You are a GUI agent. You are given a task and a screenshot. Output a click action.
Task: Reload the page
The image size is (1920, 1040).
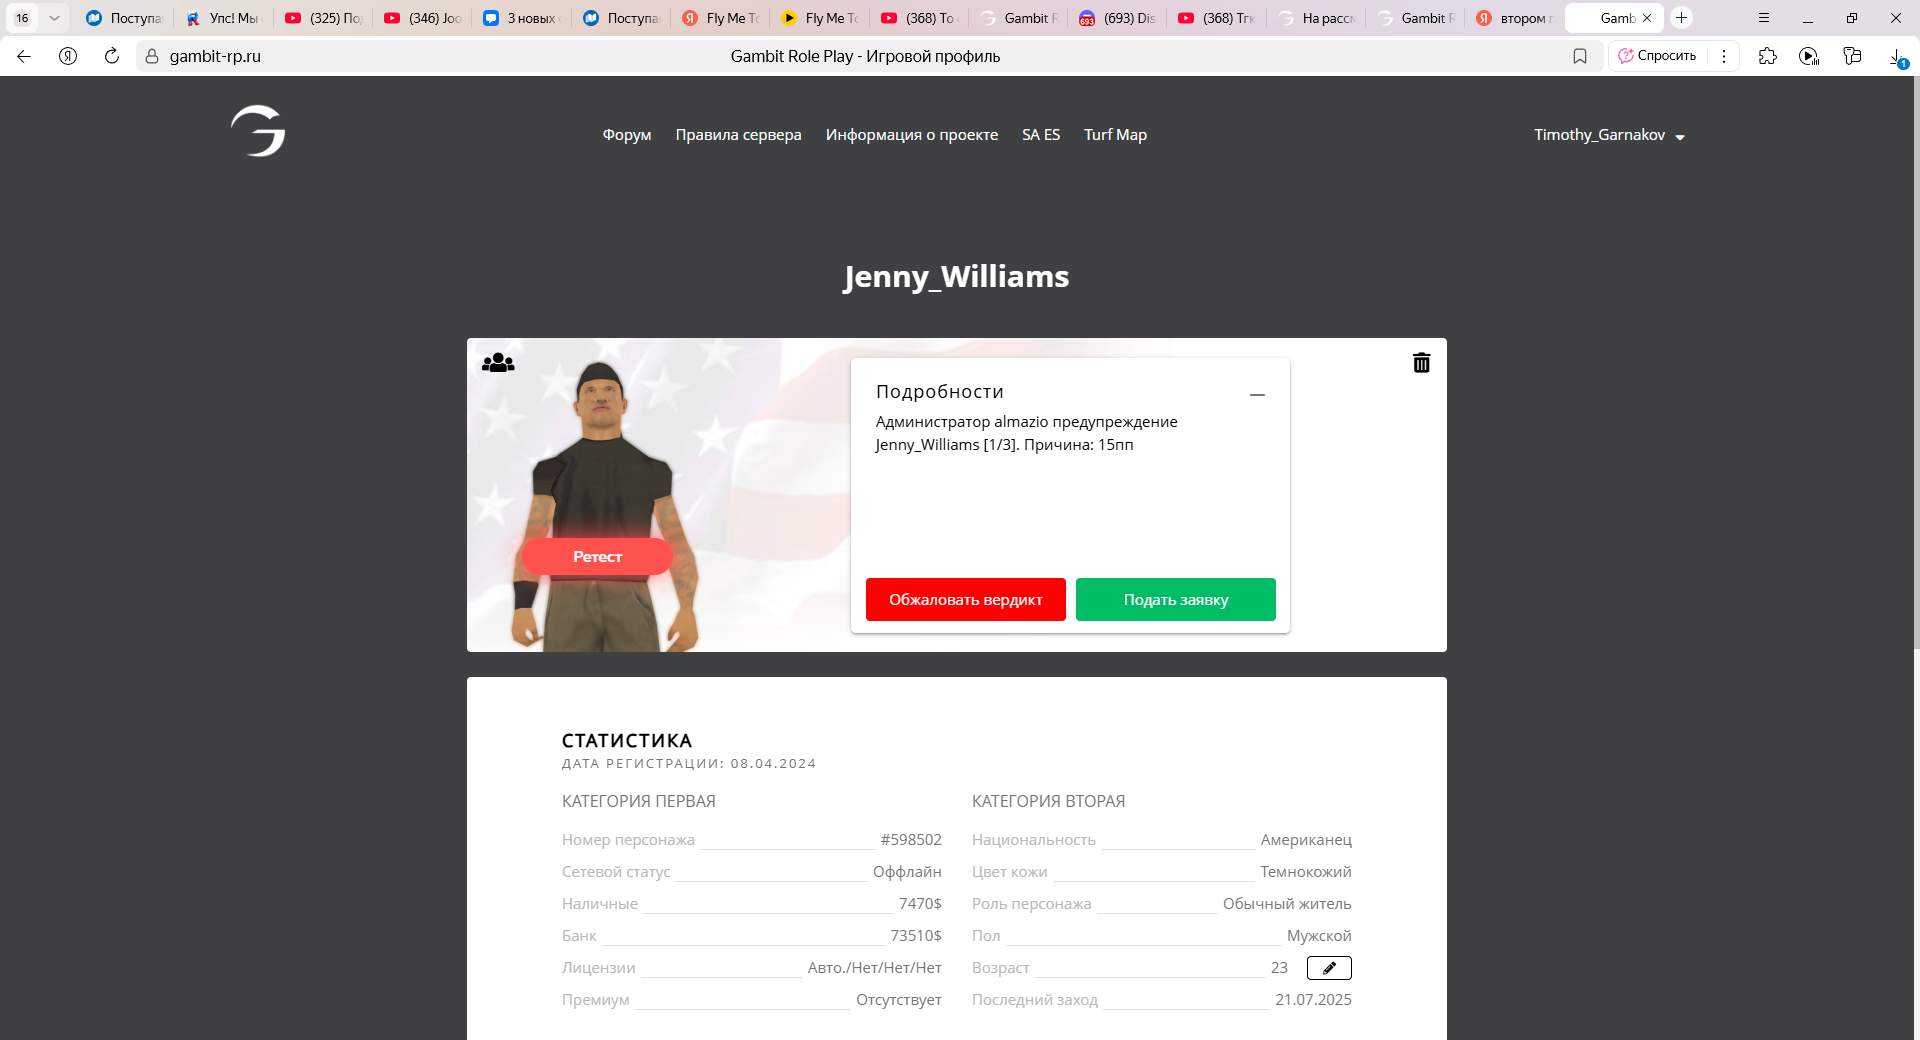tap(112, 56)
